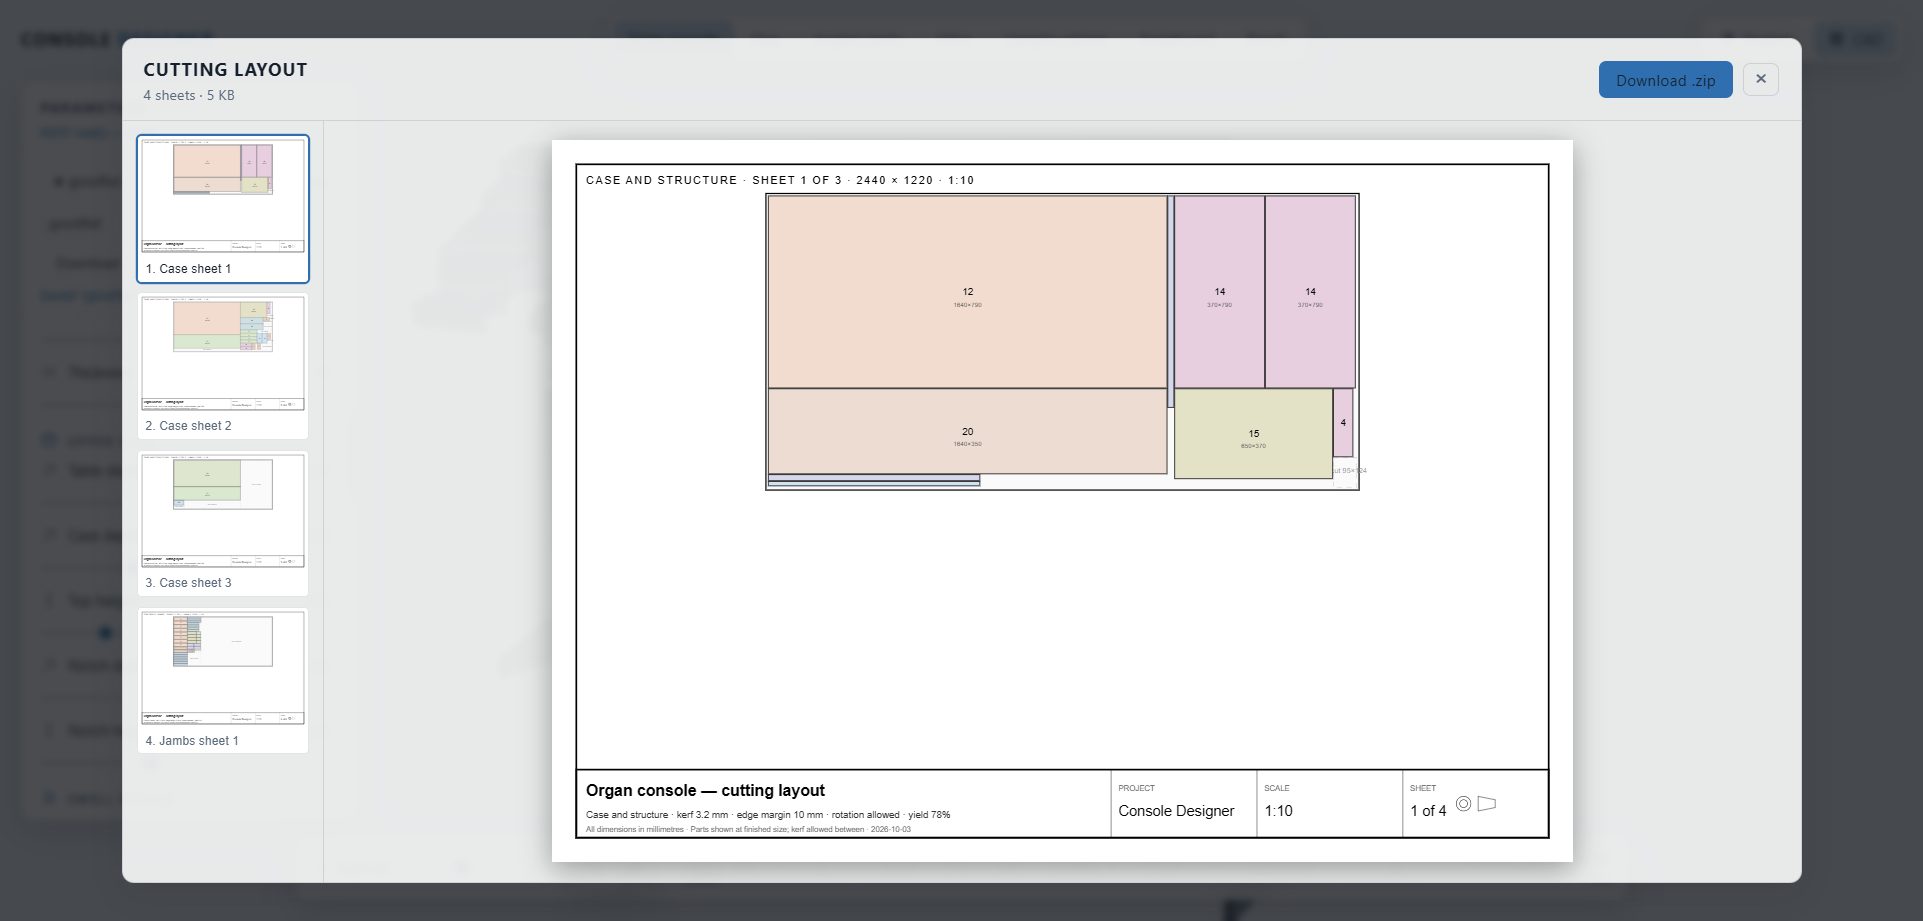This screenshot has height=921, width=1923.
Task: Select the narrow part 4 strip in preview
Action: (x=1343, y=423)
